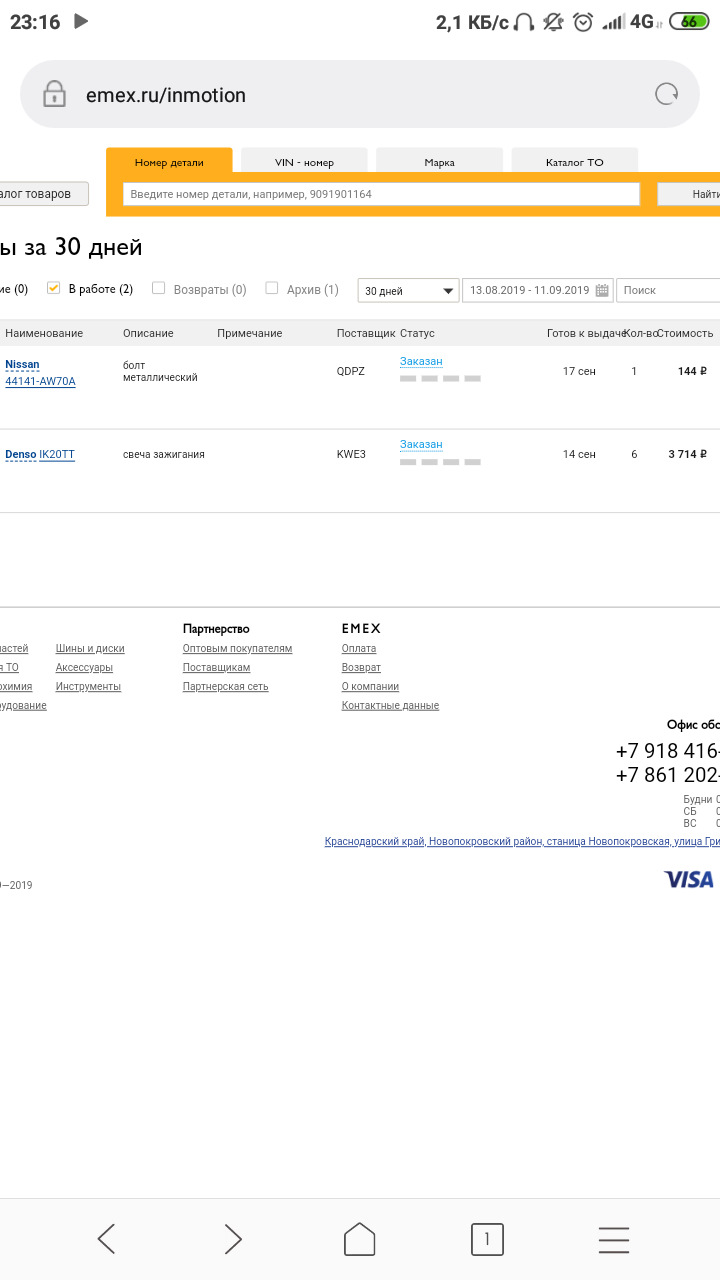Open the Краснодарский край office address link
Screen dimensions: 720x1280
522,842
